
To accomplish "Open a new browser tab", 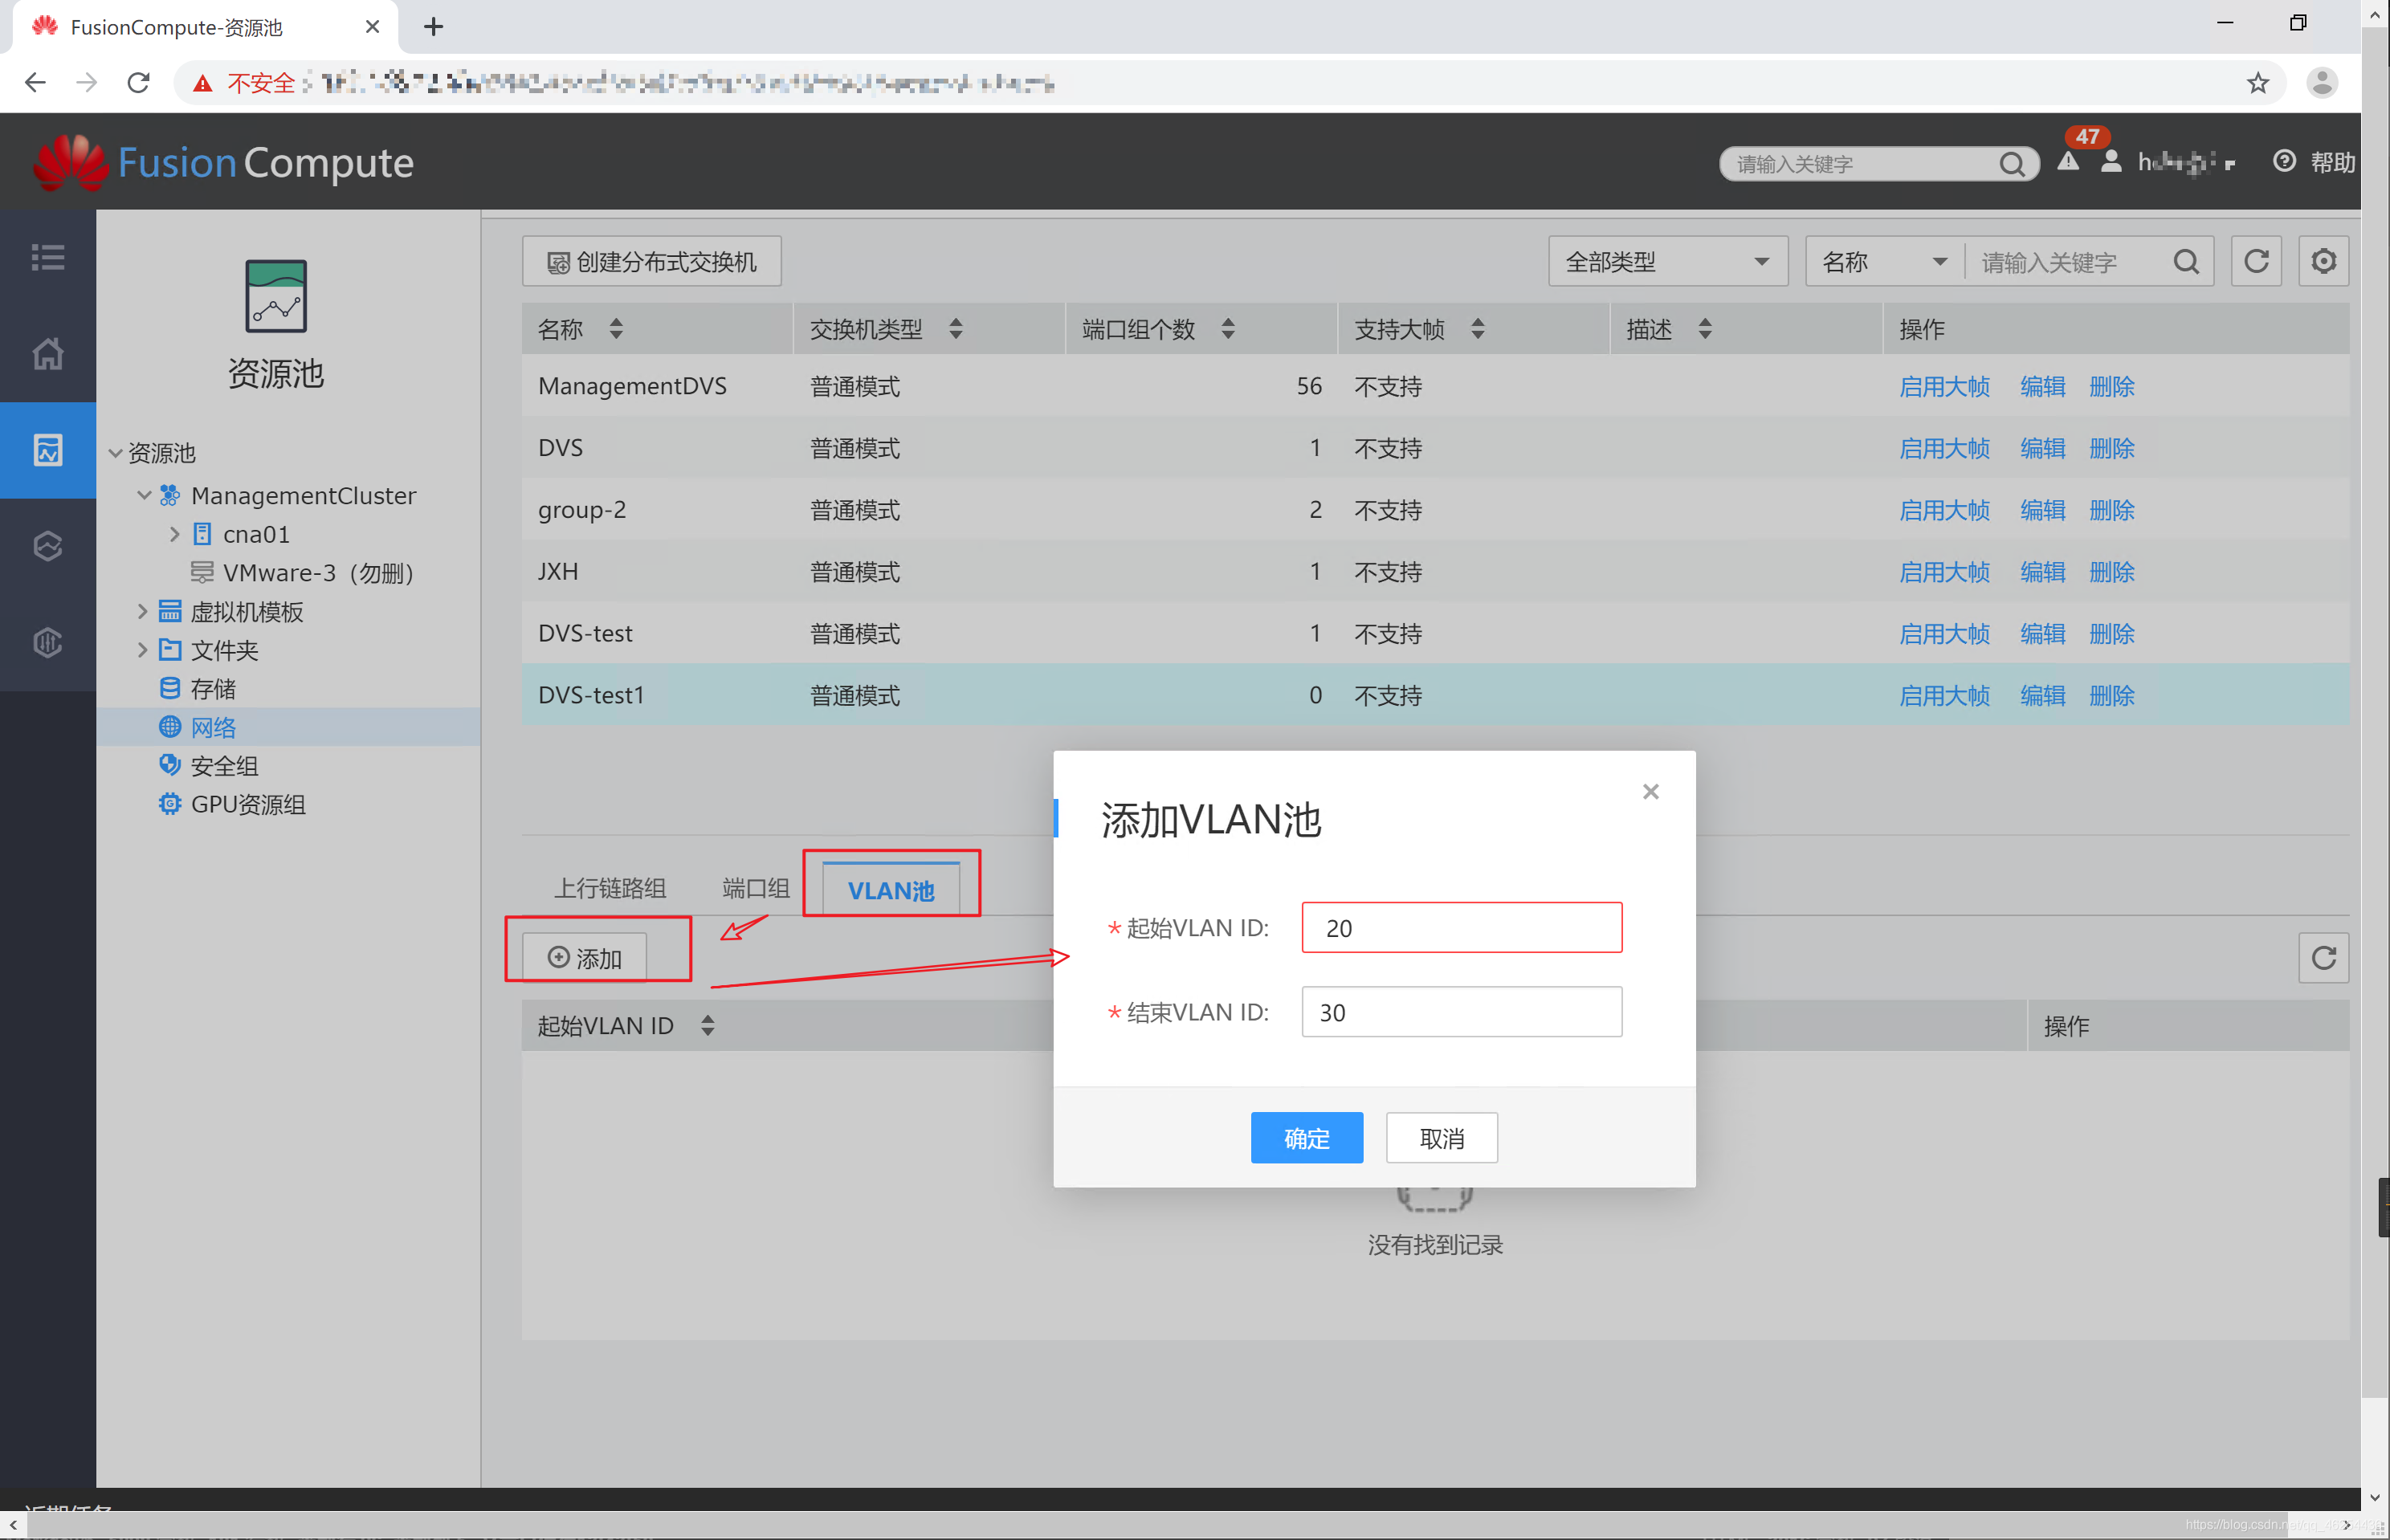I will point(433,27).
